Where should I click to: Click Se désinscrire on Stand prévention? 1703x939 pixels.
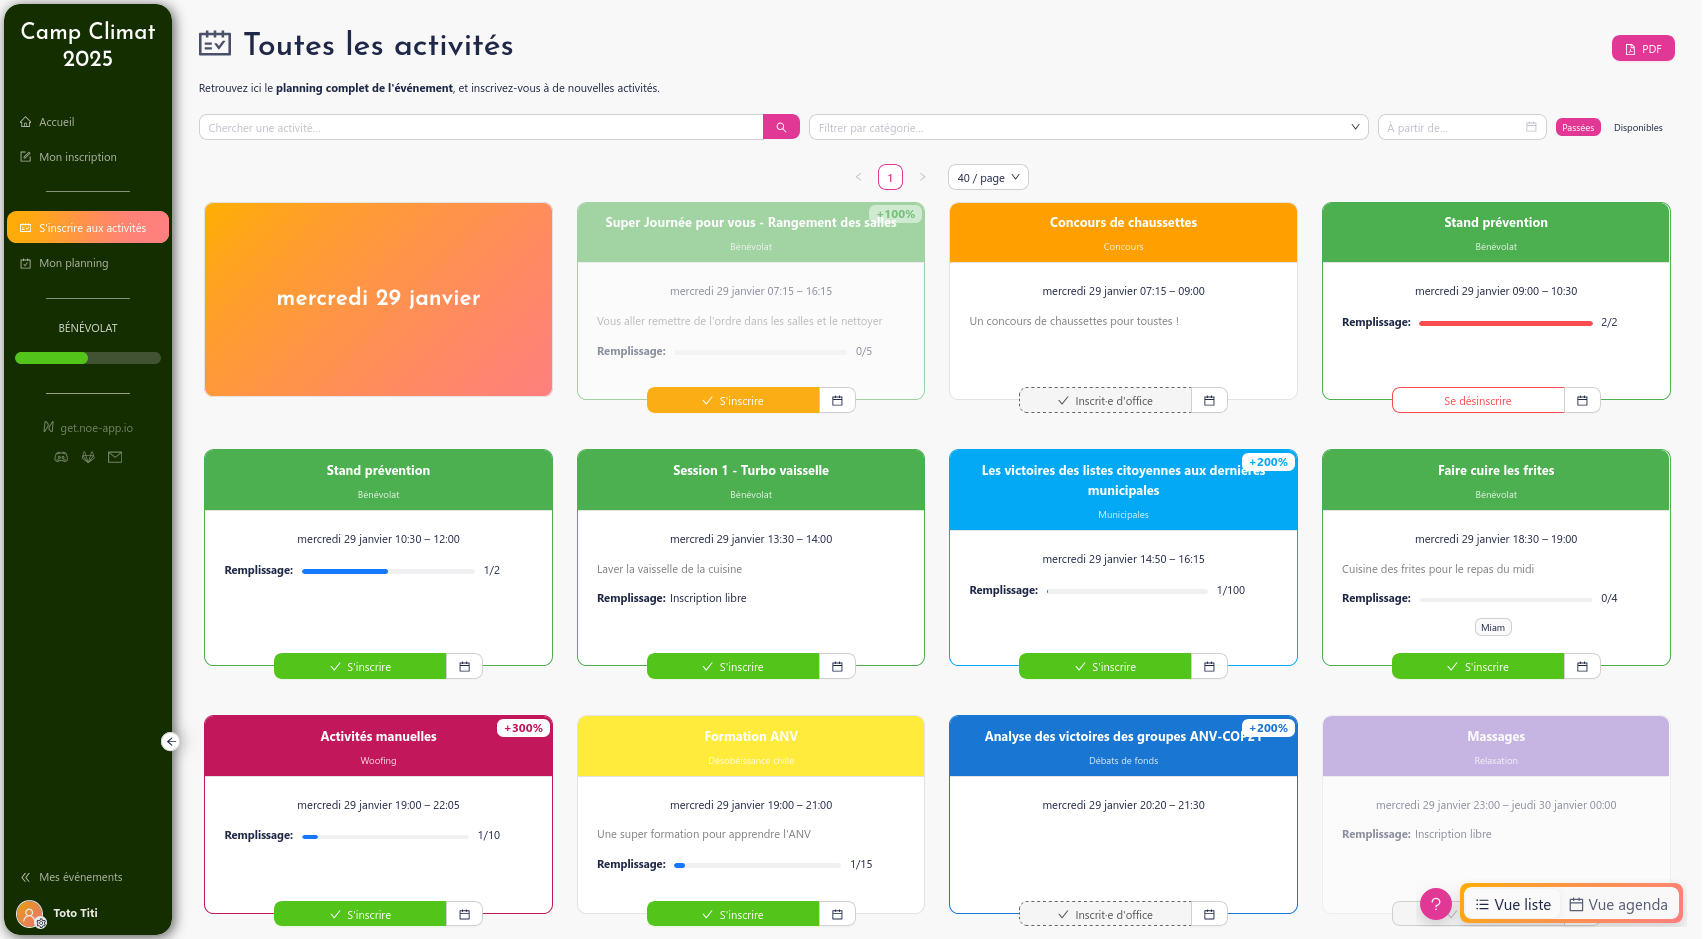(1478, 399)
